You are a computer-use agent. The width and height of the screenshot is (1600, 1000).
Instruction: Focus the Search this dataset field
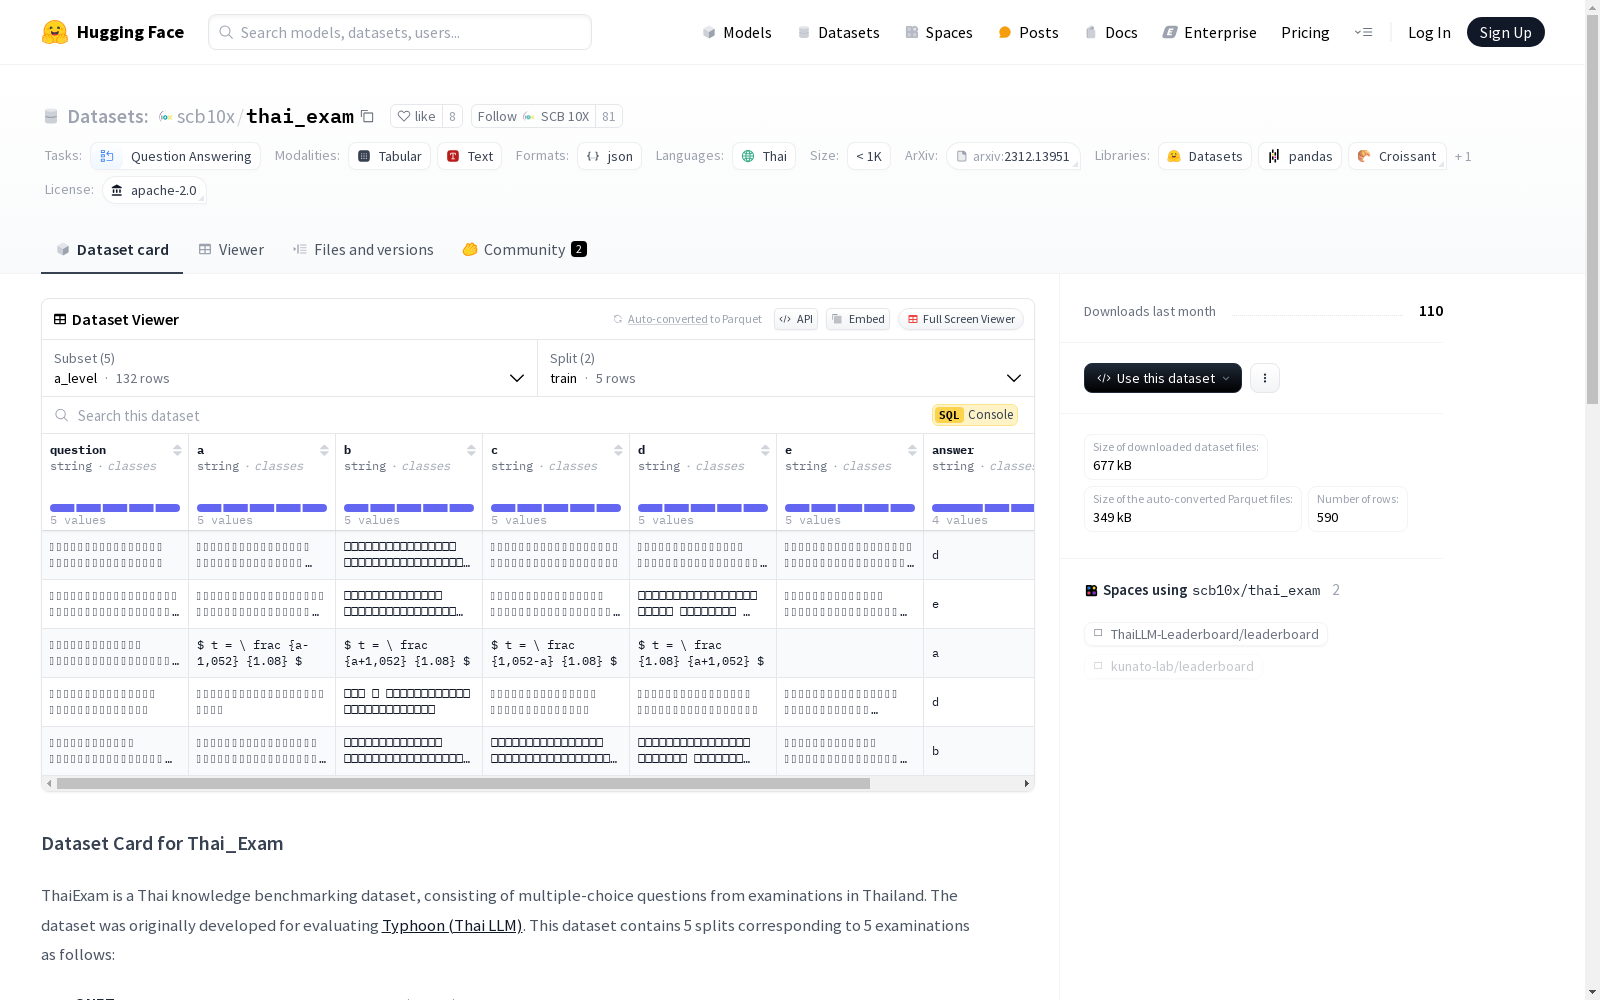point(485,415)
